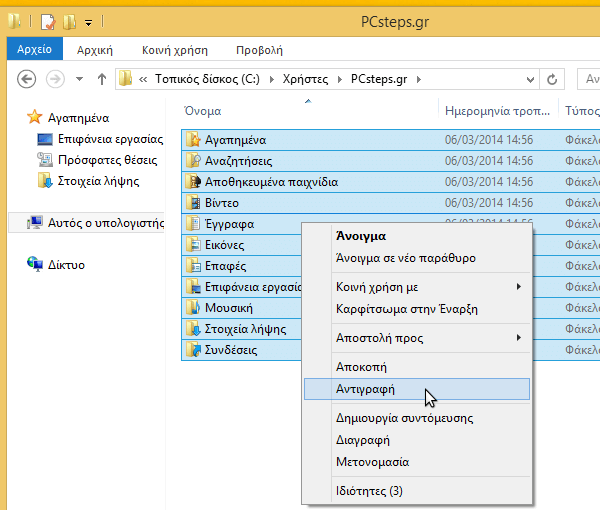Click the Βίντεο folder icon

(x=193, y=203)
